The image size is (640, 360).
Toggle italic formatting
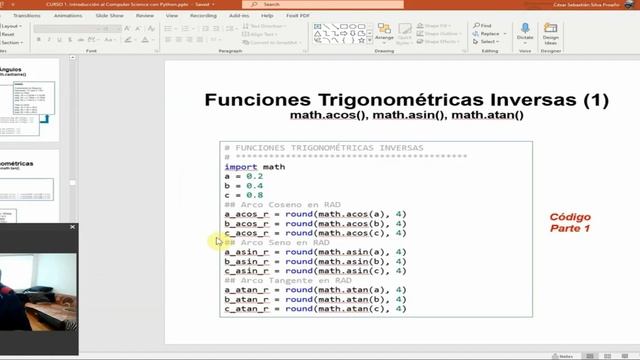pyautogui.click(x=49, y=40)
